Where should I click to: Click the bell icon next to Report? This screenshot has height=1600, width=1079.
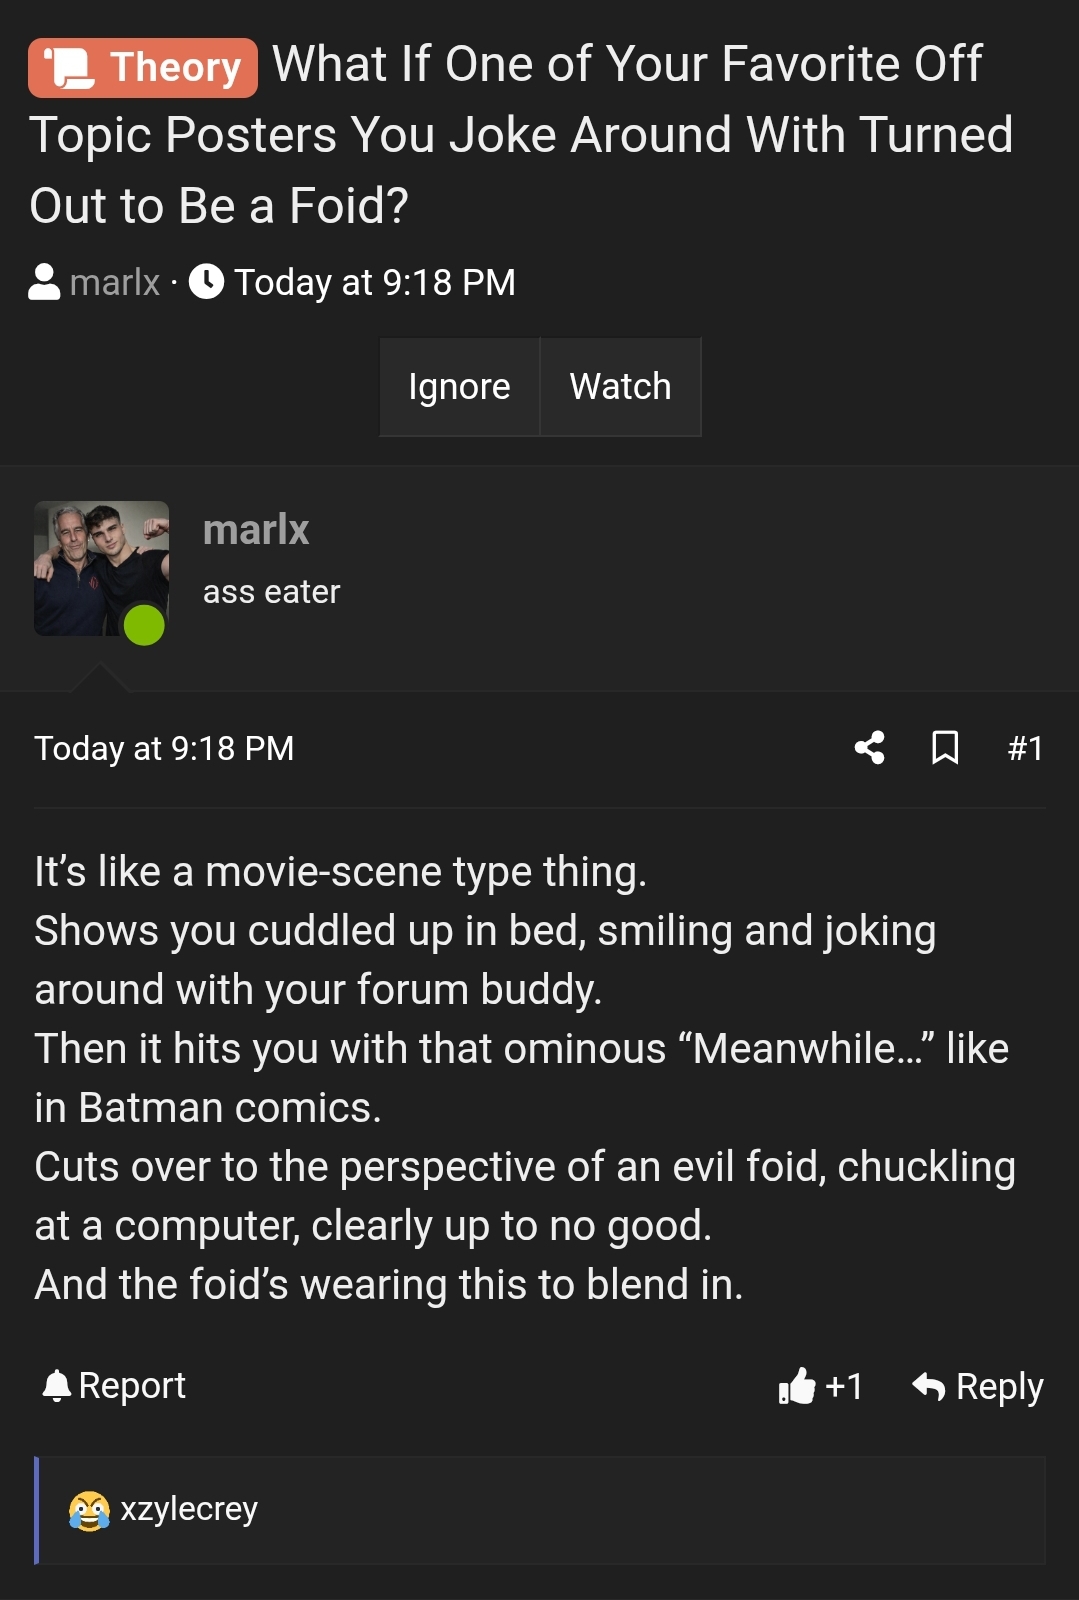pos(57,1385)
